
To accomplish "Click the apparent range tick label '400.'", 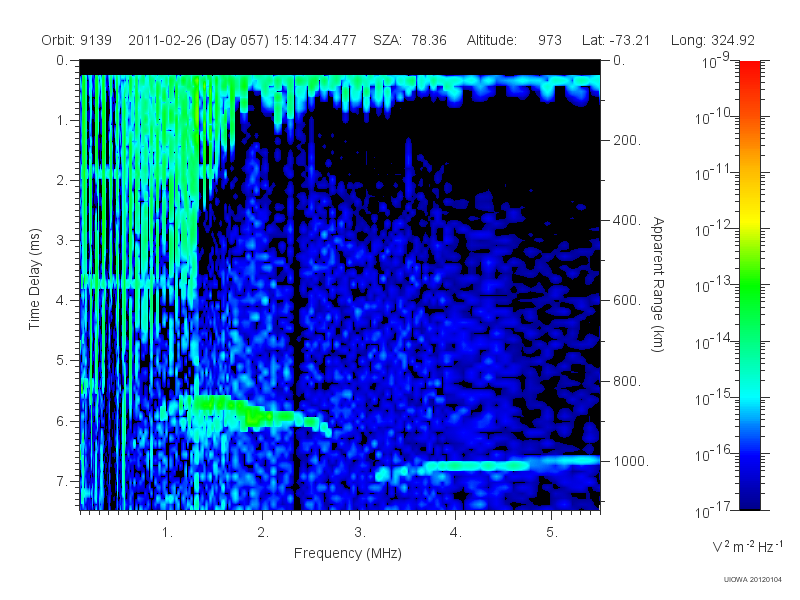I will pos(627,220).
